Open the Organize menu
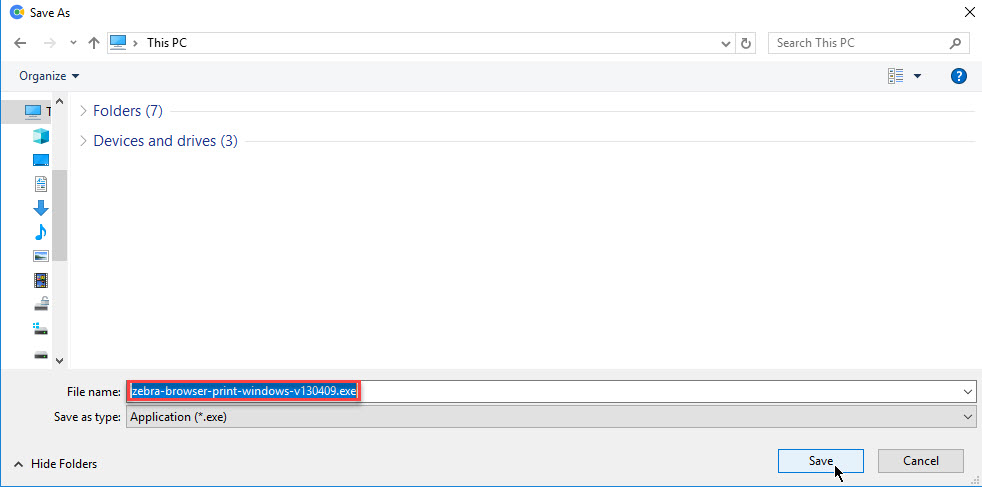Screen dimensions: 982x487 49,76
